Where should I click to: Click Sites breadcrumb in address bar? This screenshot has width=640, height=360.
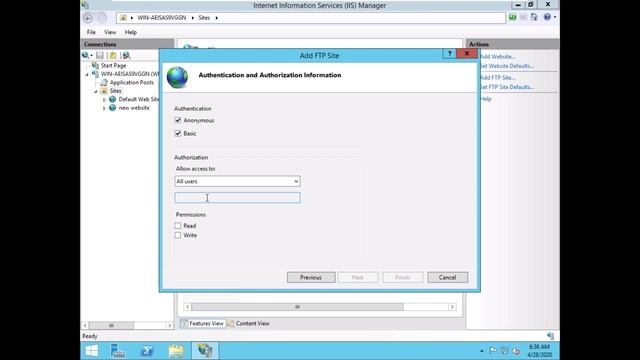(204, 18)
